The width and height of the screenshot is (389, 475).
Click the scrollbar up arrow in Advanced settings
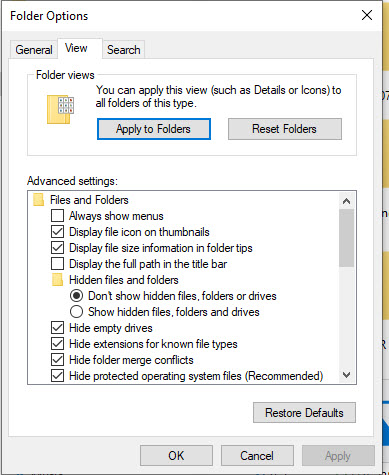347,201
